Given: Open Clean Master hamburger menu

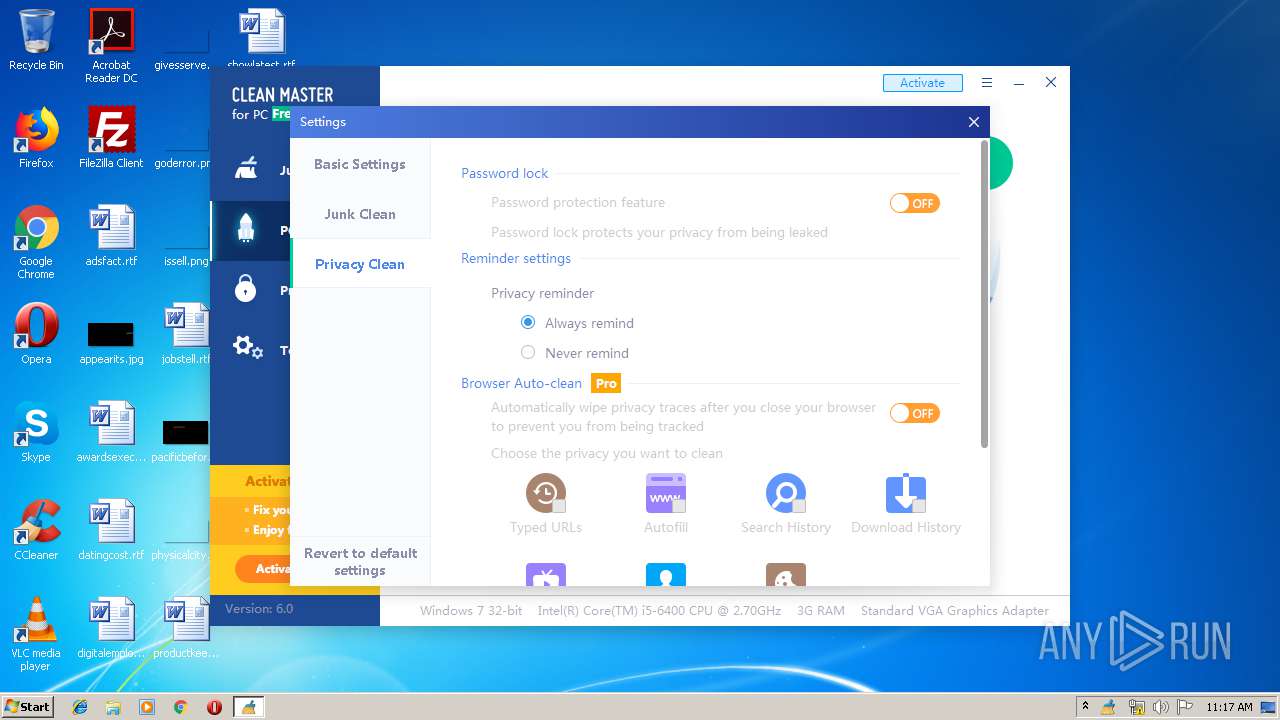Looking at the screenshot, I should coord(987,83).
